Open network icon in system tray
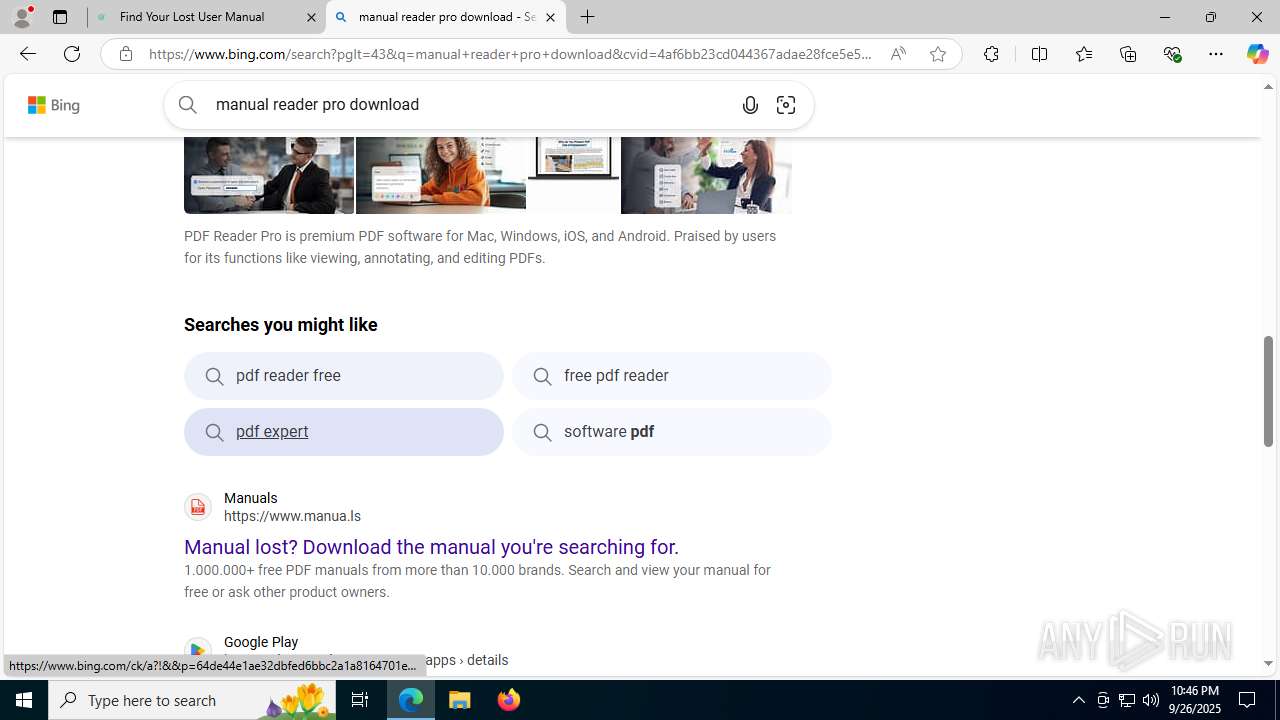The height and width of the screenshot is (720, 1280). [x=1127, y=700]
